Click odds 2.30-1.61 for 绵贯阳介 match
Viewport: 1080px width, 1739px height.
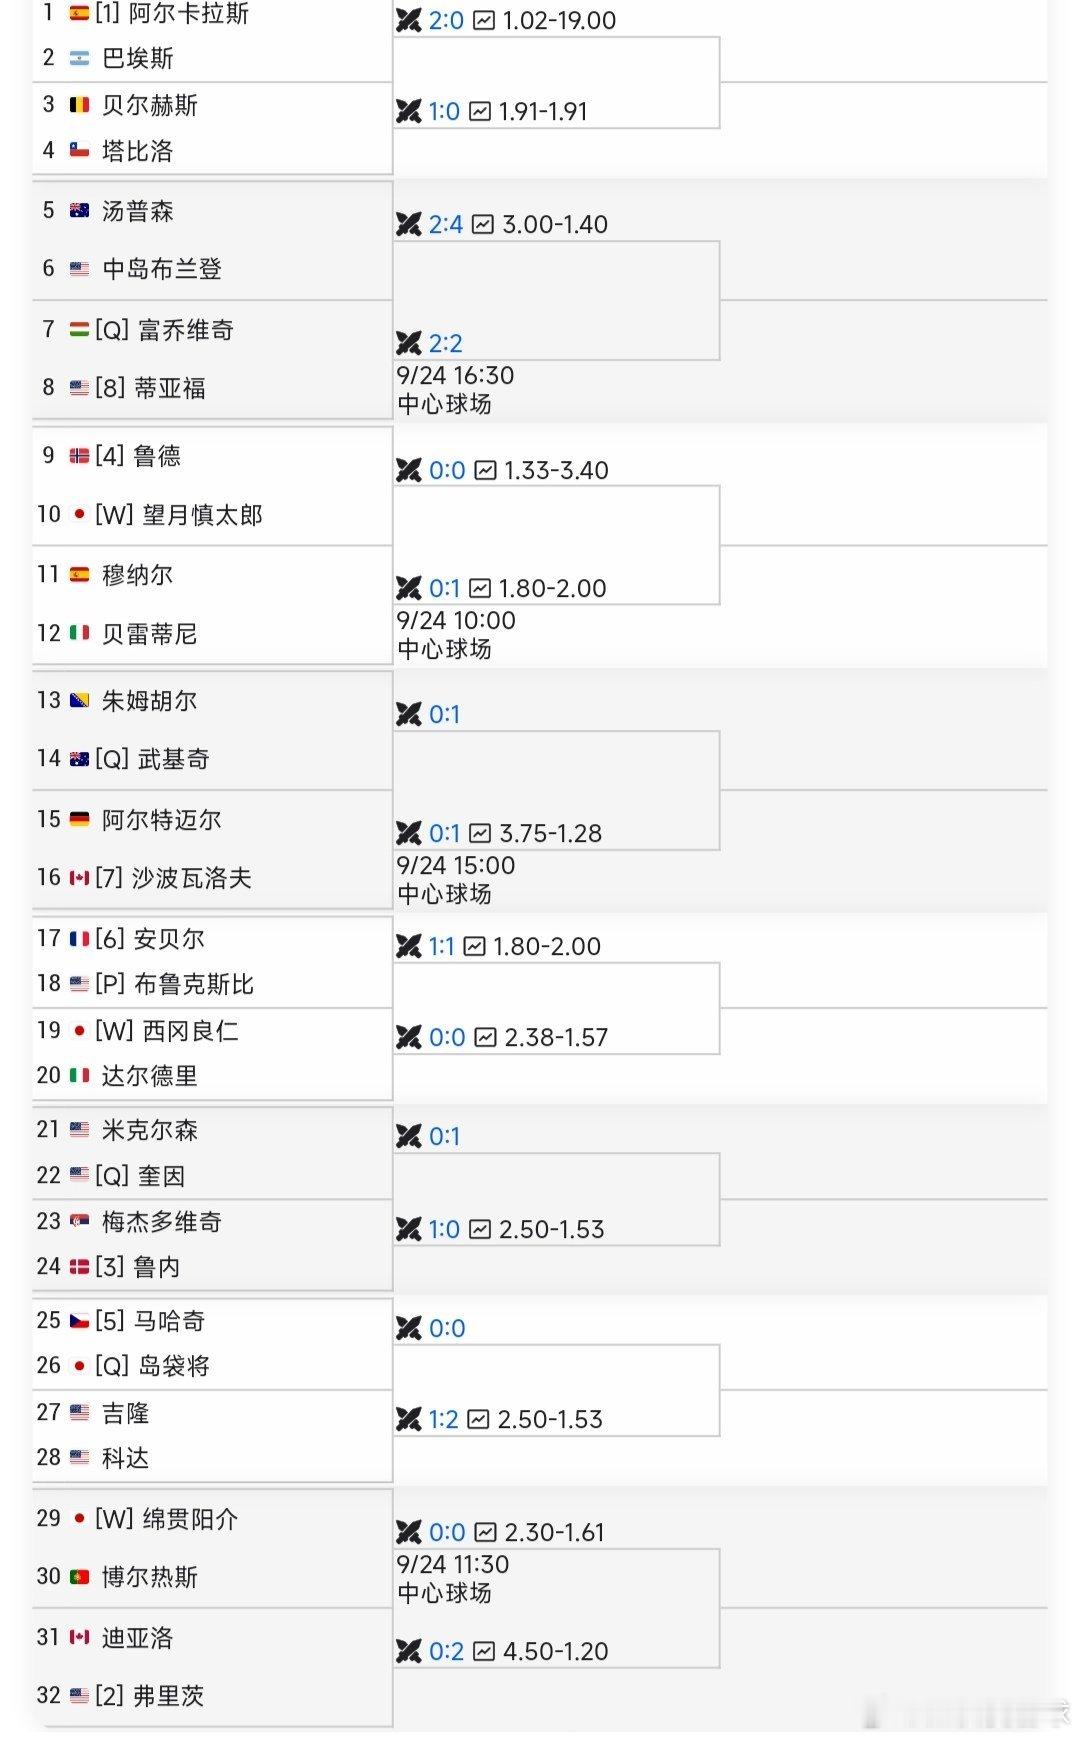[555, 1532]
